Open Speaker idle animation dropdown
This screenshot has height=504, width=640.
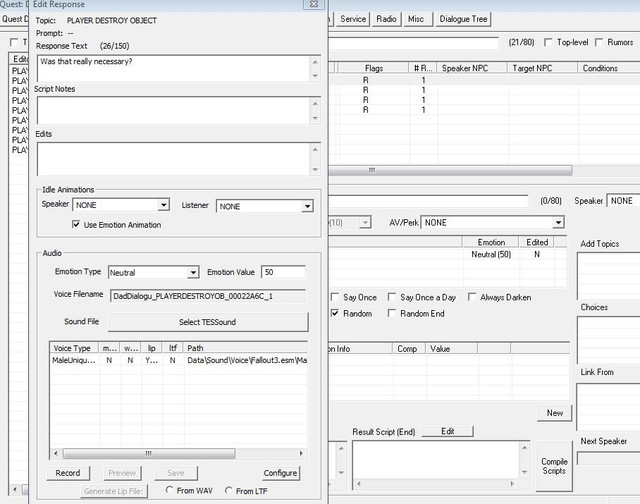click(164, 204)
